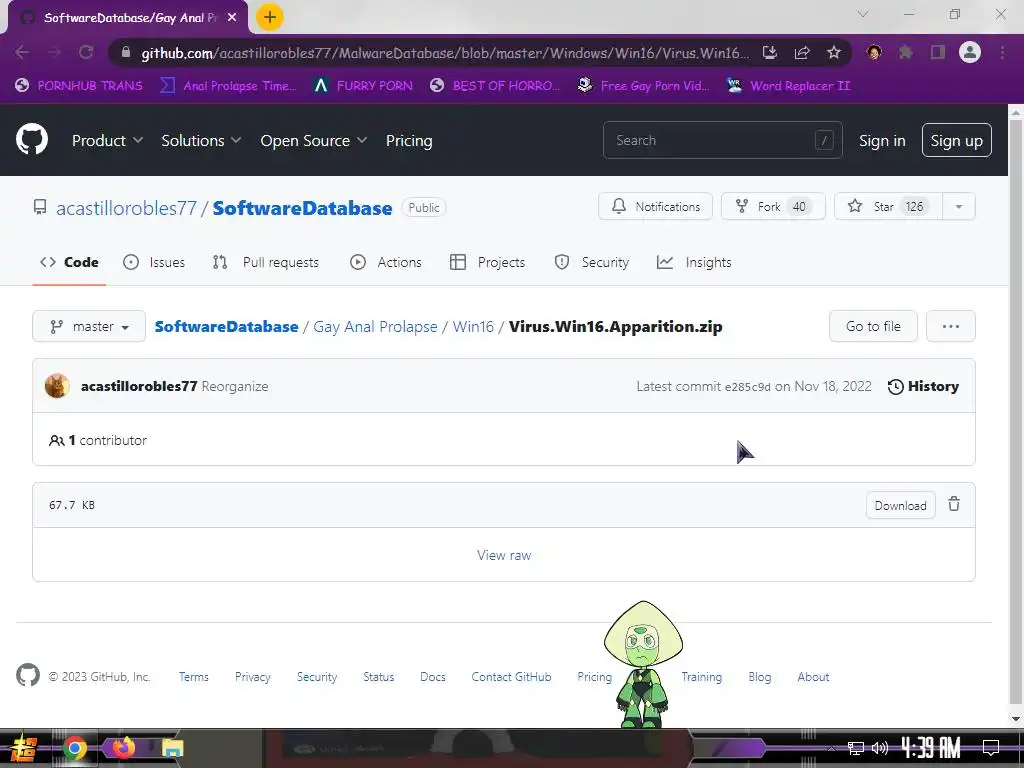Screen dimensions: 1024x768
Task: Click the Sign up button
Action: (x=956, y=140)
